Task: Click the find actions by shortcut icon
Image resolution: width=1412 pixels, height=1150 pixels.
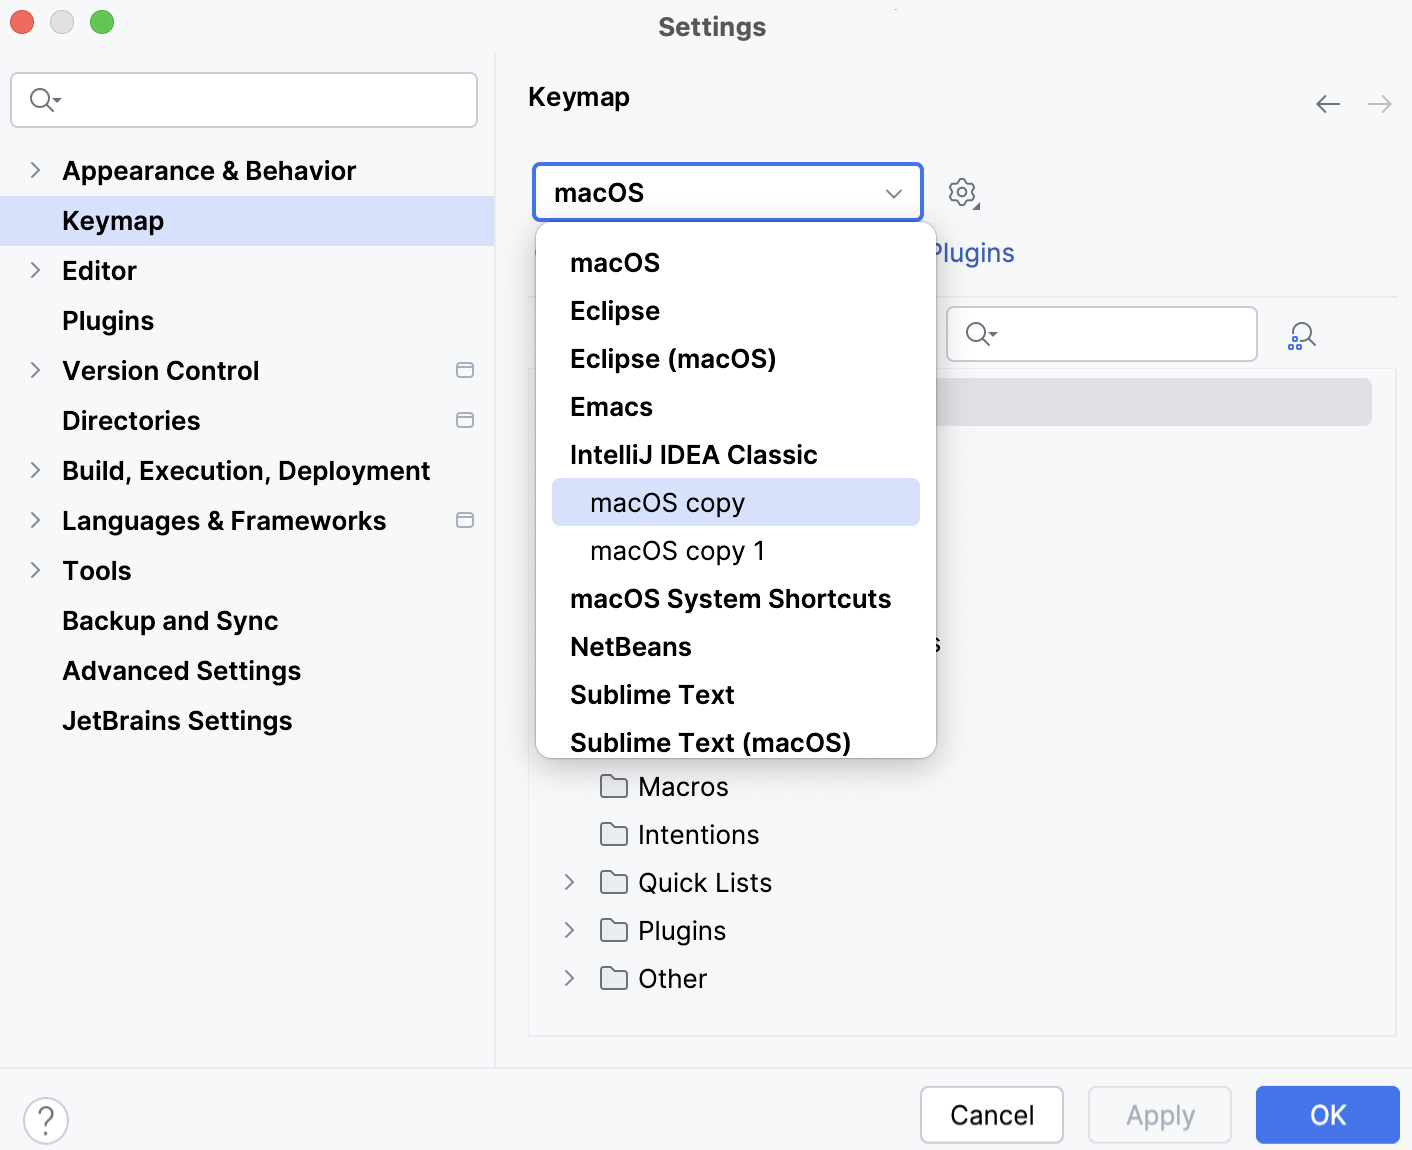Action: (1302, 334)
